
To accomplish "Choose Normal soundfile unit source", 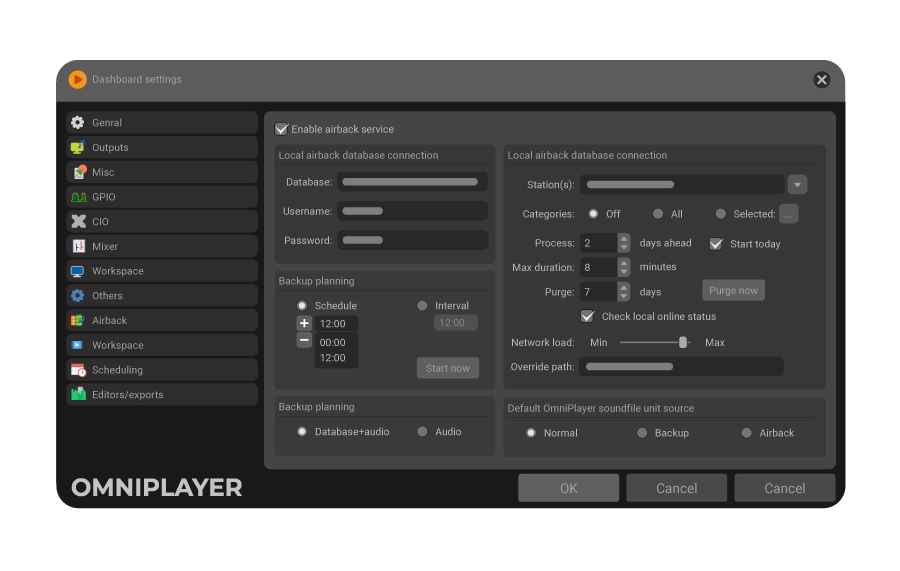I will [531, 433].
